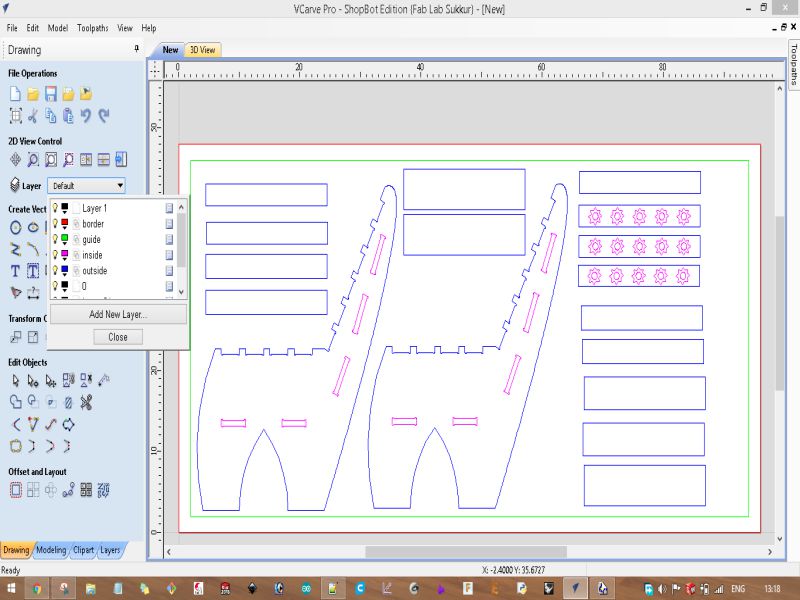This screenshot has height=600, width=800.
Task: Toggle the outside layer lightbulb
Action: 55,271
